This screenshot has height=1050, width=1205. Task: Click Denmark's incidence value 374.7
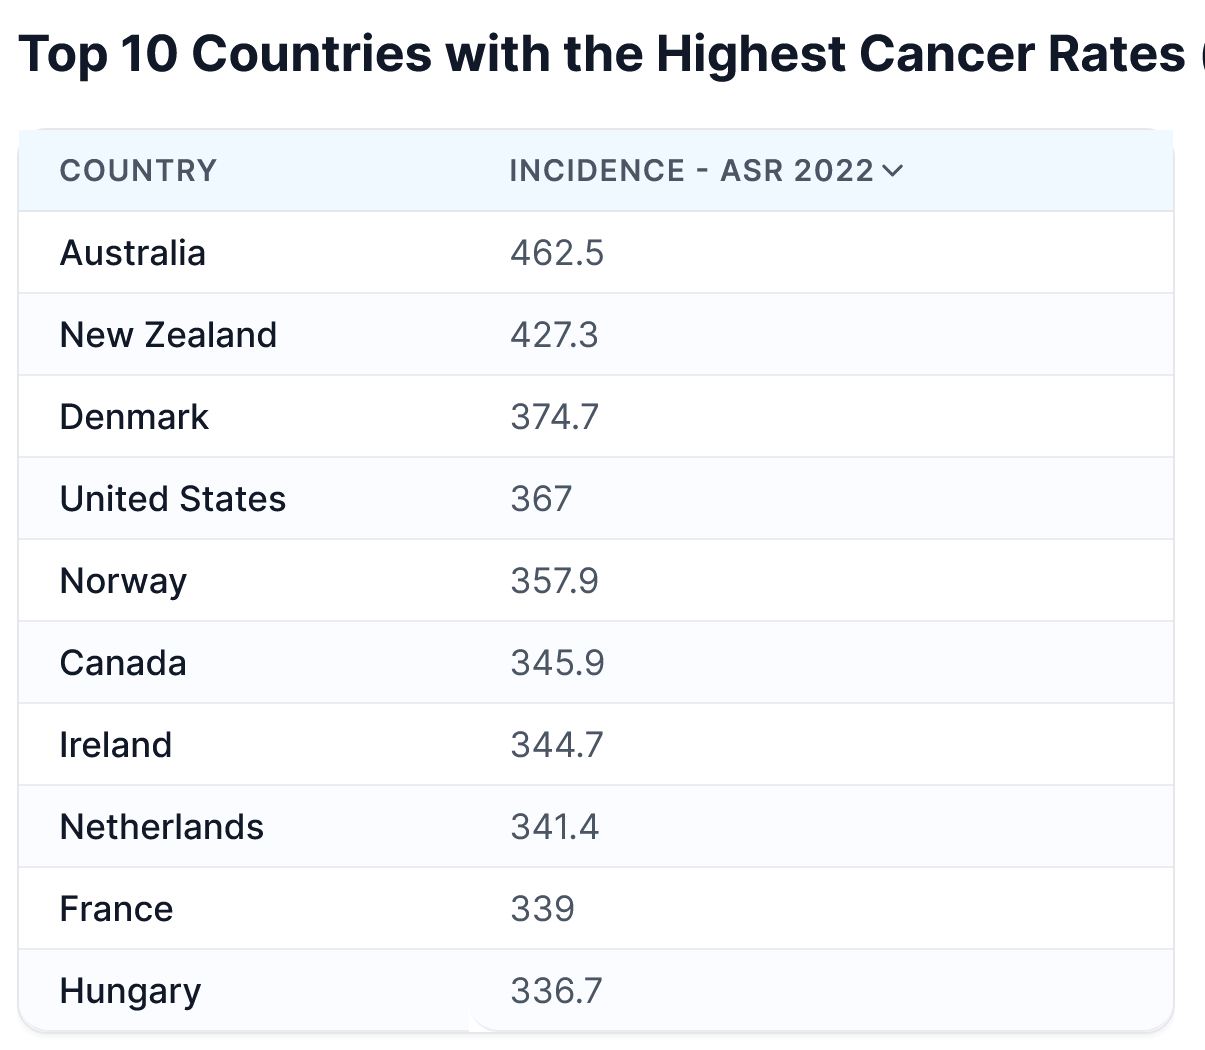coord(554,417)
